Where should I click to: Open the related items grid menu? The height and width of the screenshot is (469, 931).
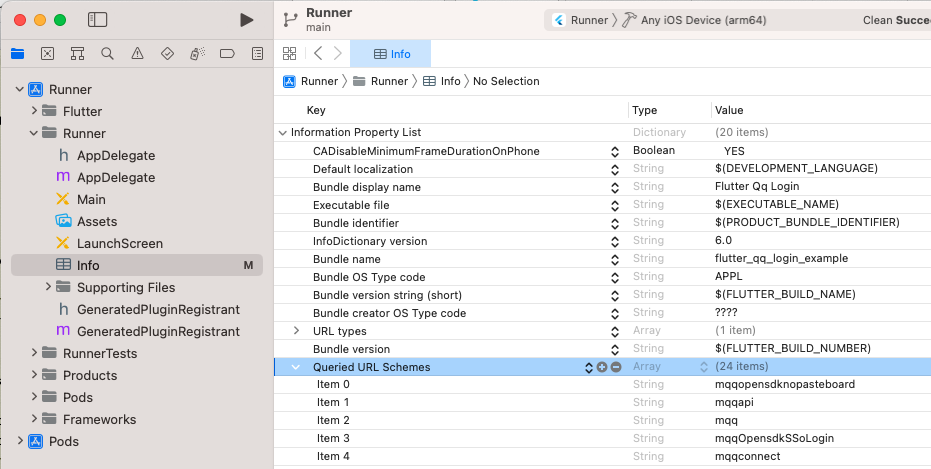[289, 54]
